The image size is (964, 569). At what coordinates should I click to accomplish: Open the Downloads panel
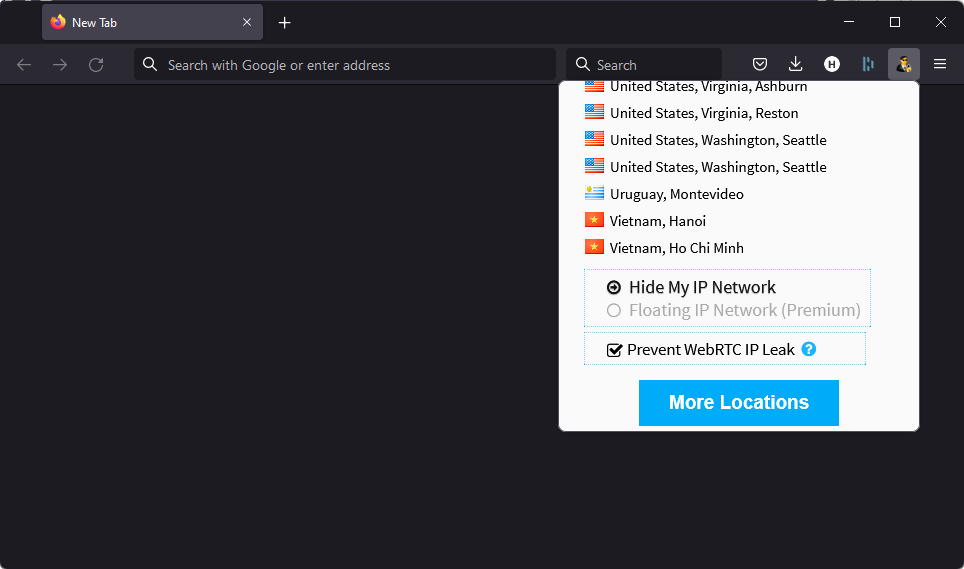coord(796,64)
